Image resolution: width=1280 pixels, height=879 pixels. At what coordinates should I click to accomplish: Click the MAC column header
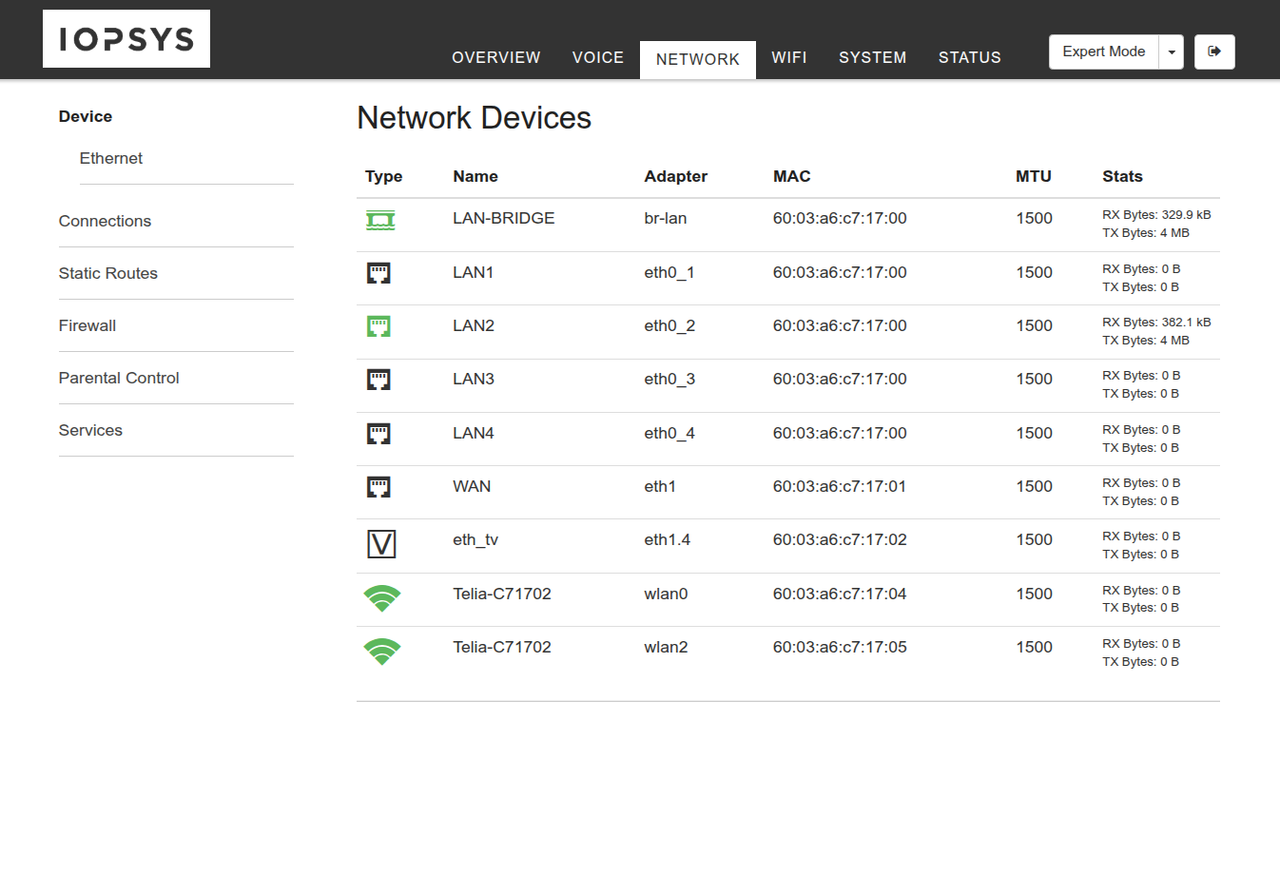(x=792, y=176)
